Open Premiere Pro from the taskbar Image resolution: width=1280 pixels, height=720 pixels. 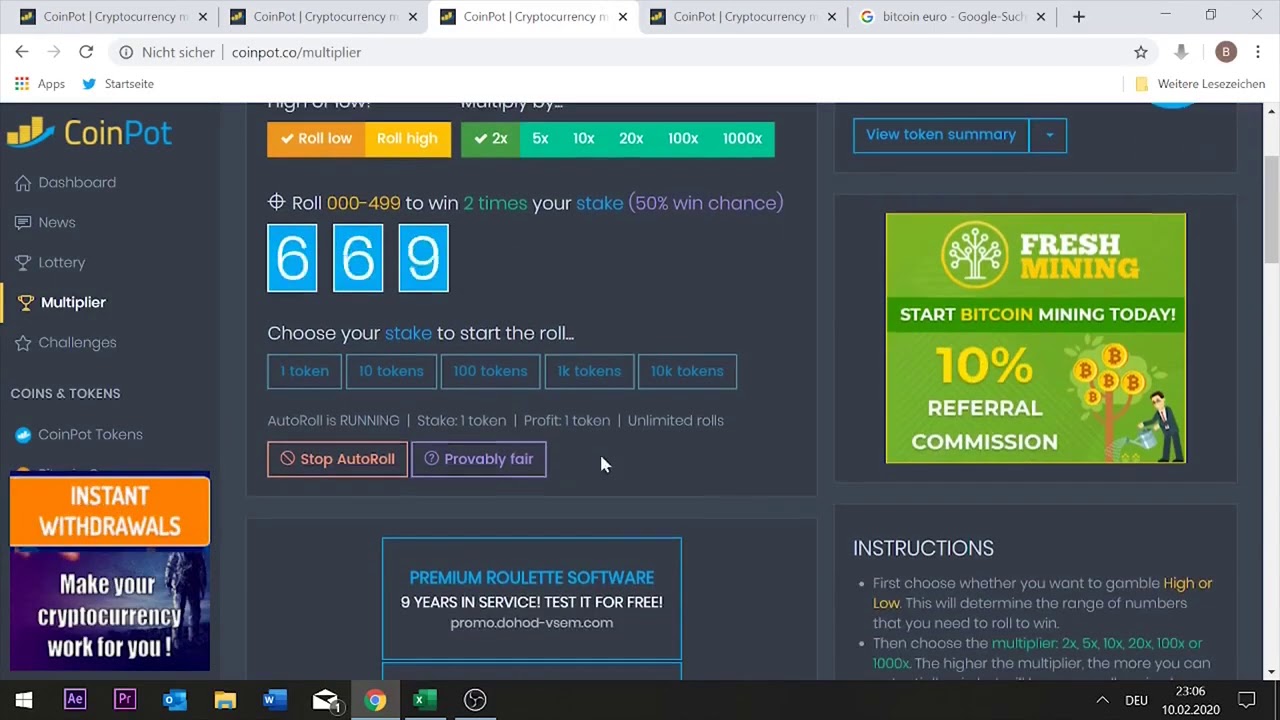click(x=125, y=700)
